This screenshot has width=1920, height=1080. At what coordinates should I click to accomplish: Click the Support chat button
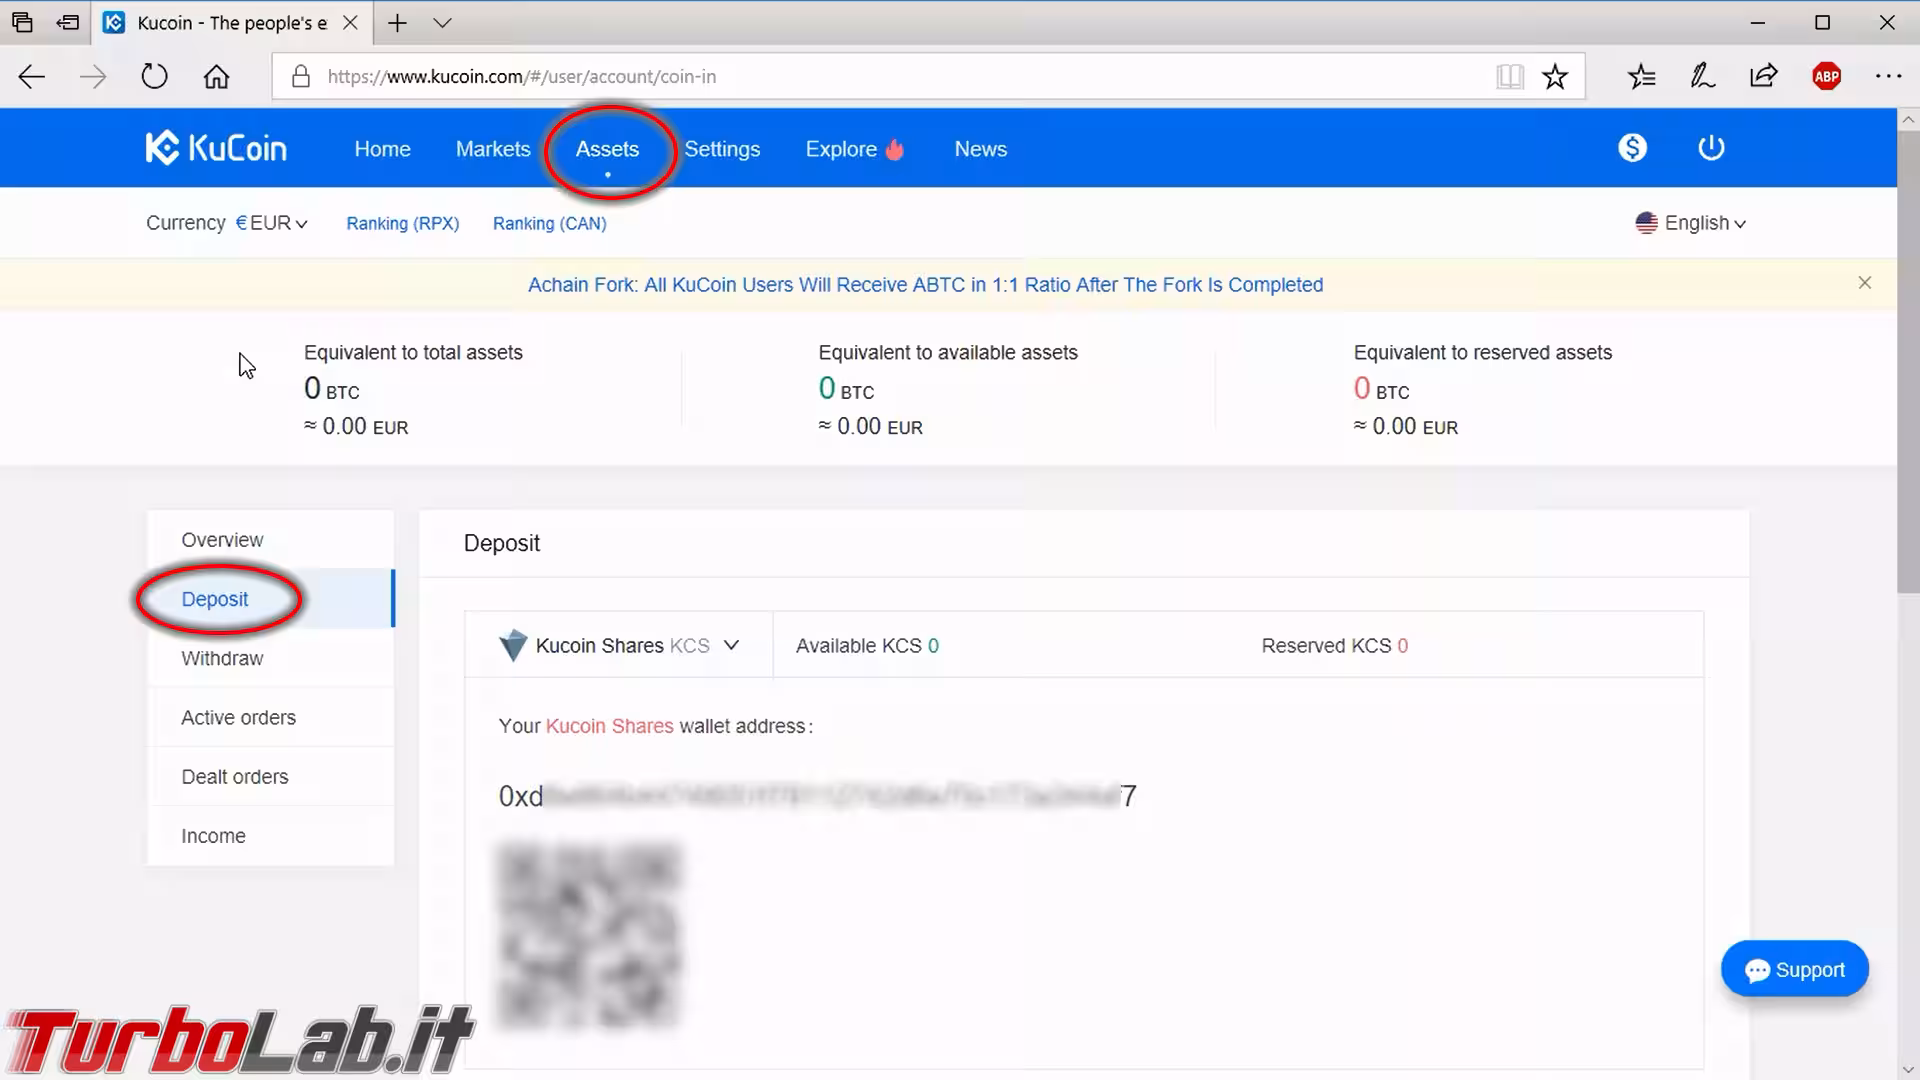click(1794, 969)
